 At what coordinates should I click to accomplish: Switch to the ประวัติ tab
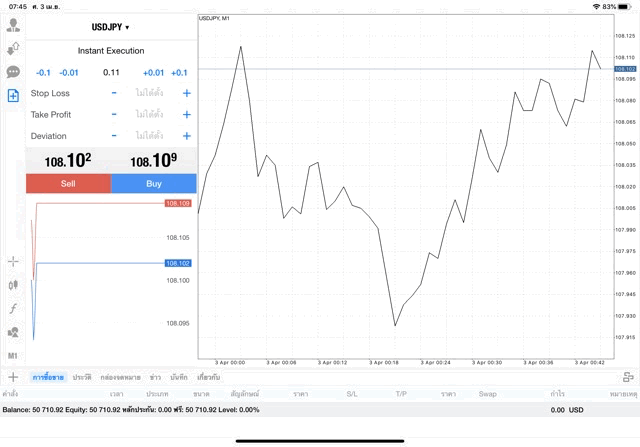[x=82, y=377]
